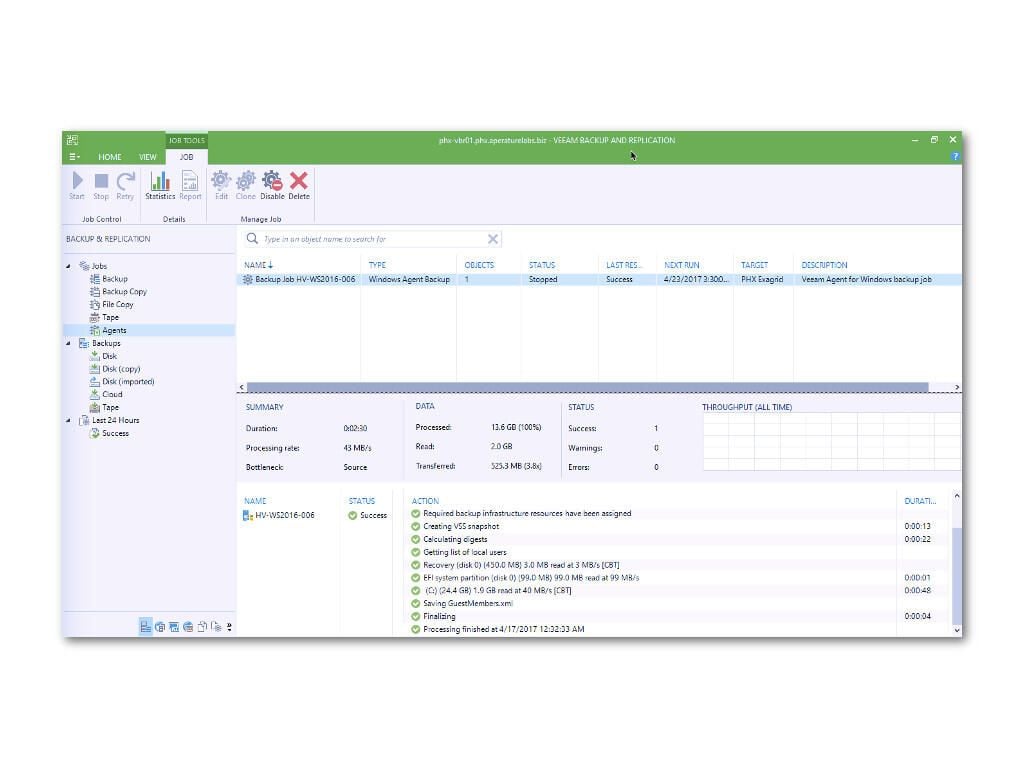This screenshot has width=1024, height=768.
Task: Click the search field for object names
Action: click(x=372, y=239)
